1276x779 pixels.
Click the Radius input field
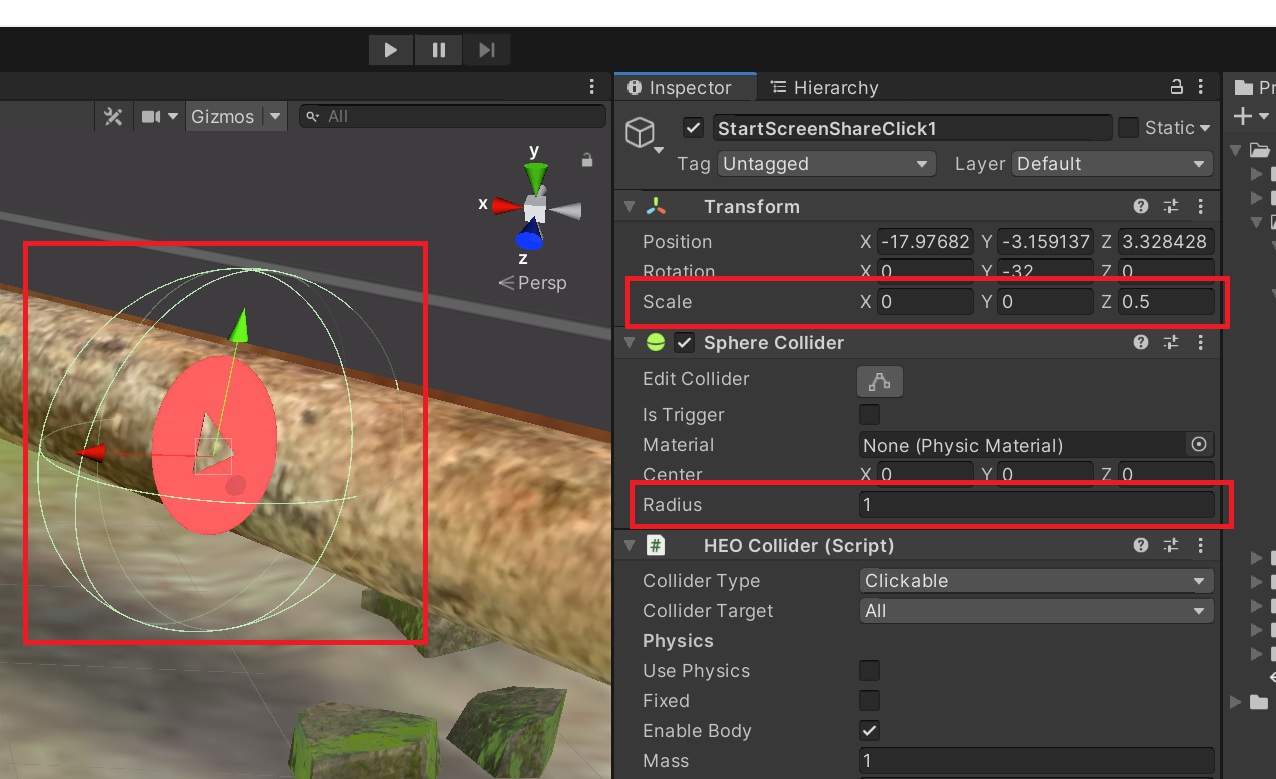click(1035, 505)
